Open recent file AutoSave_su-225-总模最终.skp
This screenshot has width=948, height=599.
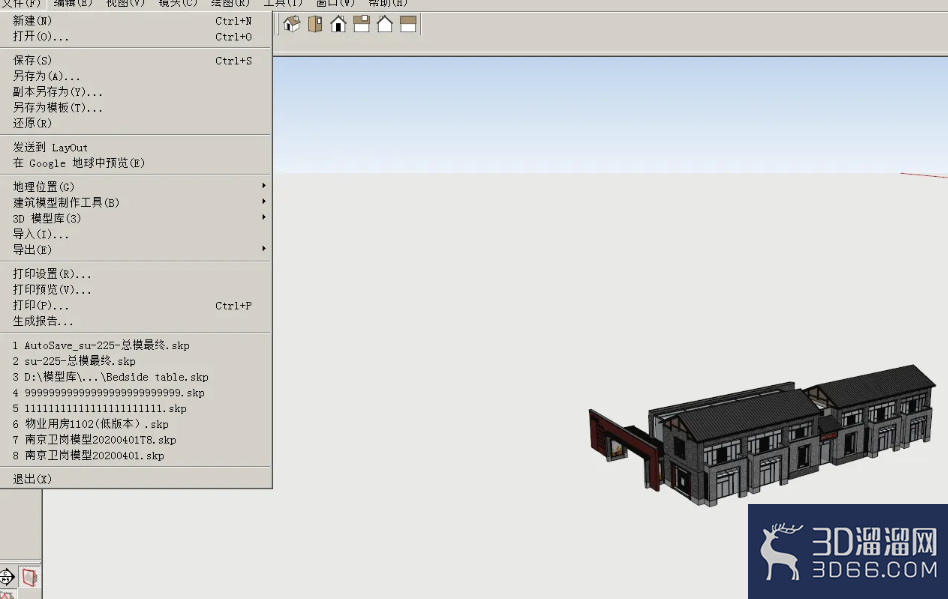[x=135, y=345]
